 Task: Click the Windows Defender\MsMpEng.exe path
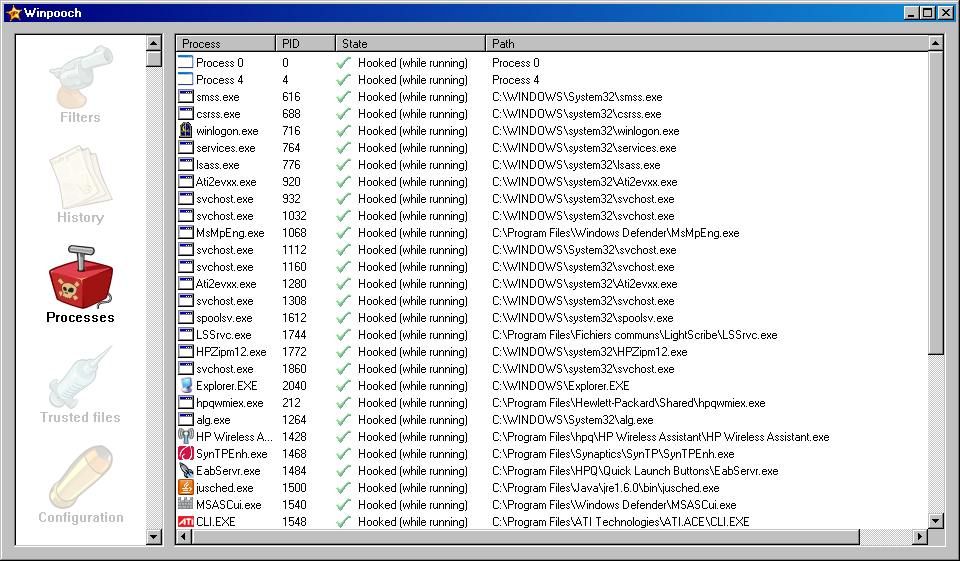(x=616, y=233)
